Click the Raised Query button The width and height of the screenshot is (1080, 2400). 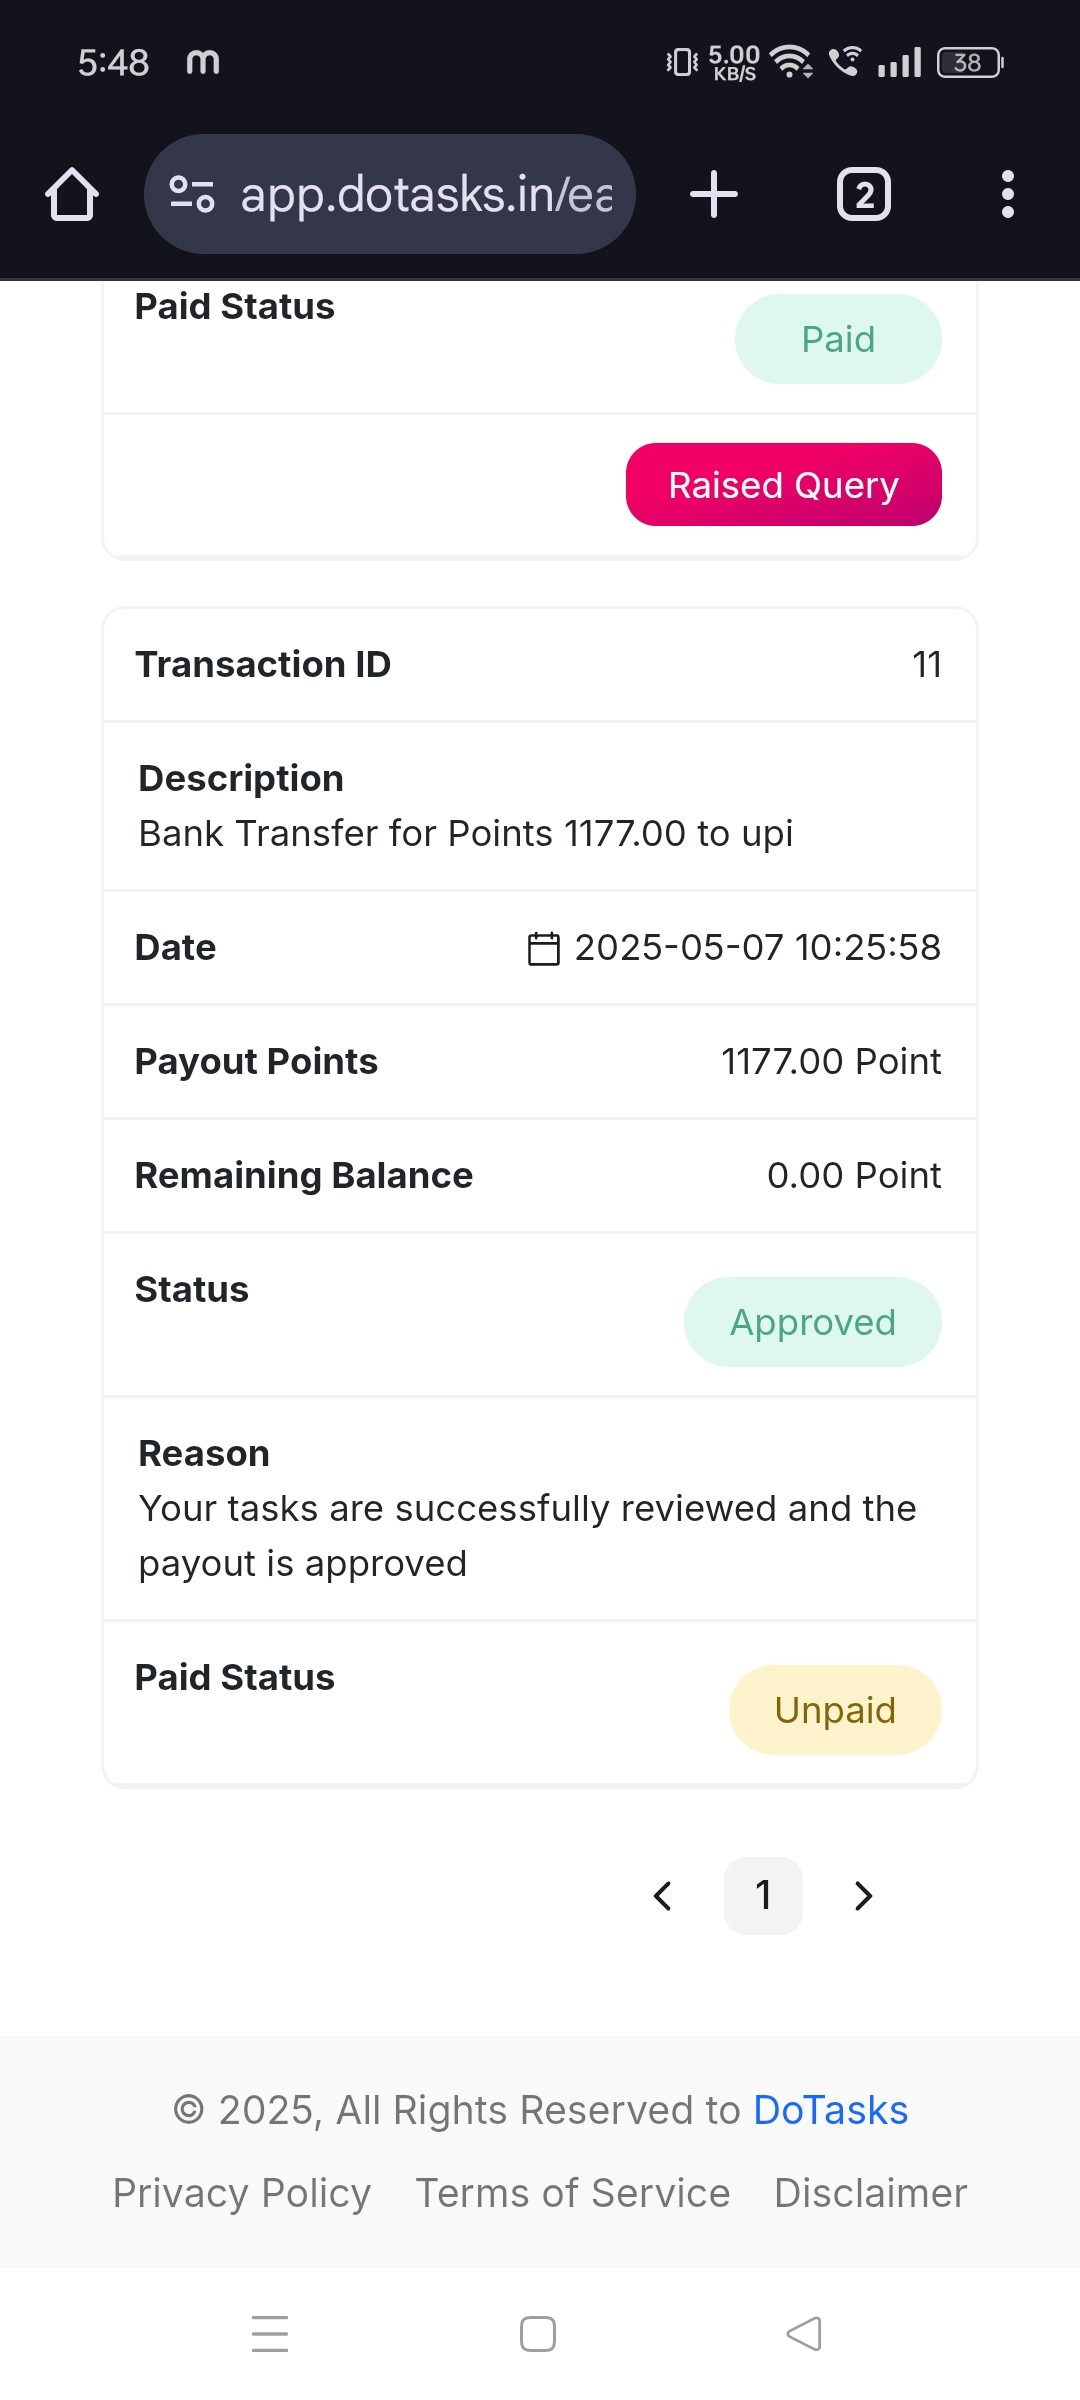(784, 485)
